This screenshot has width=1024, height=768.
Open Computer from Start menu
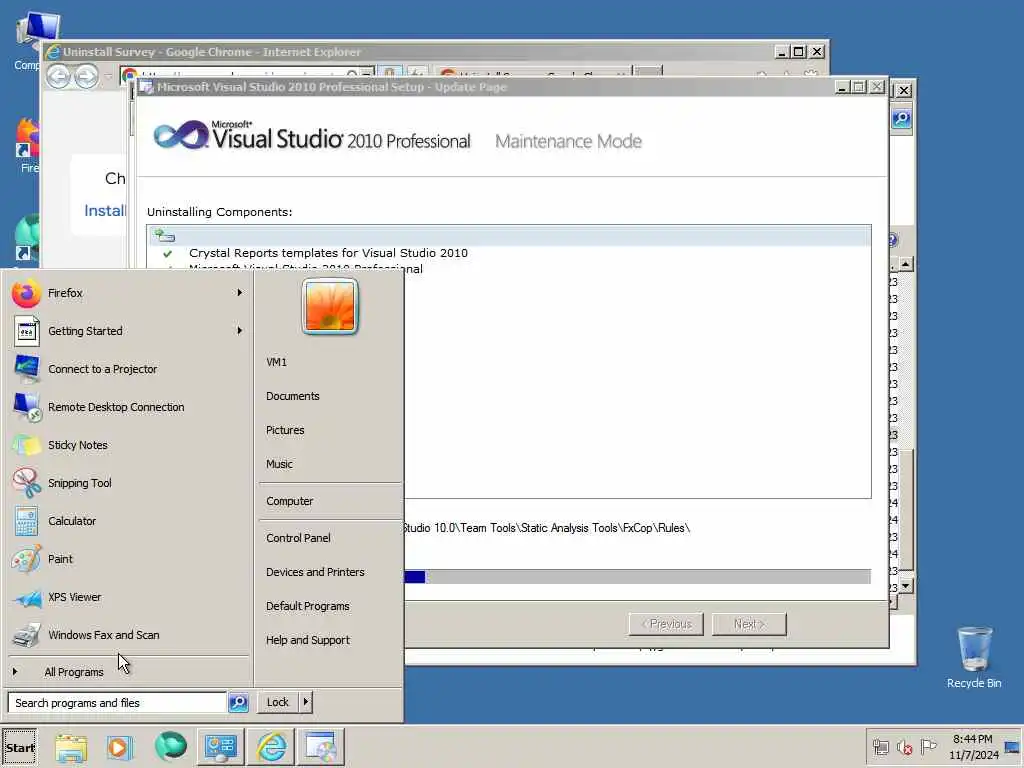tap(289, 502)
